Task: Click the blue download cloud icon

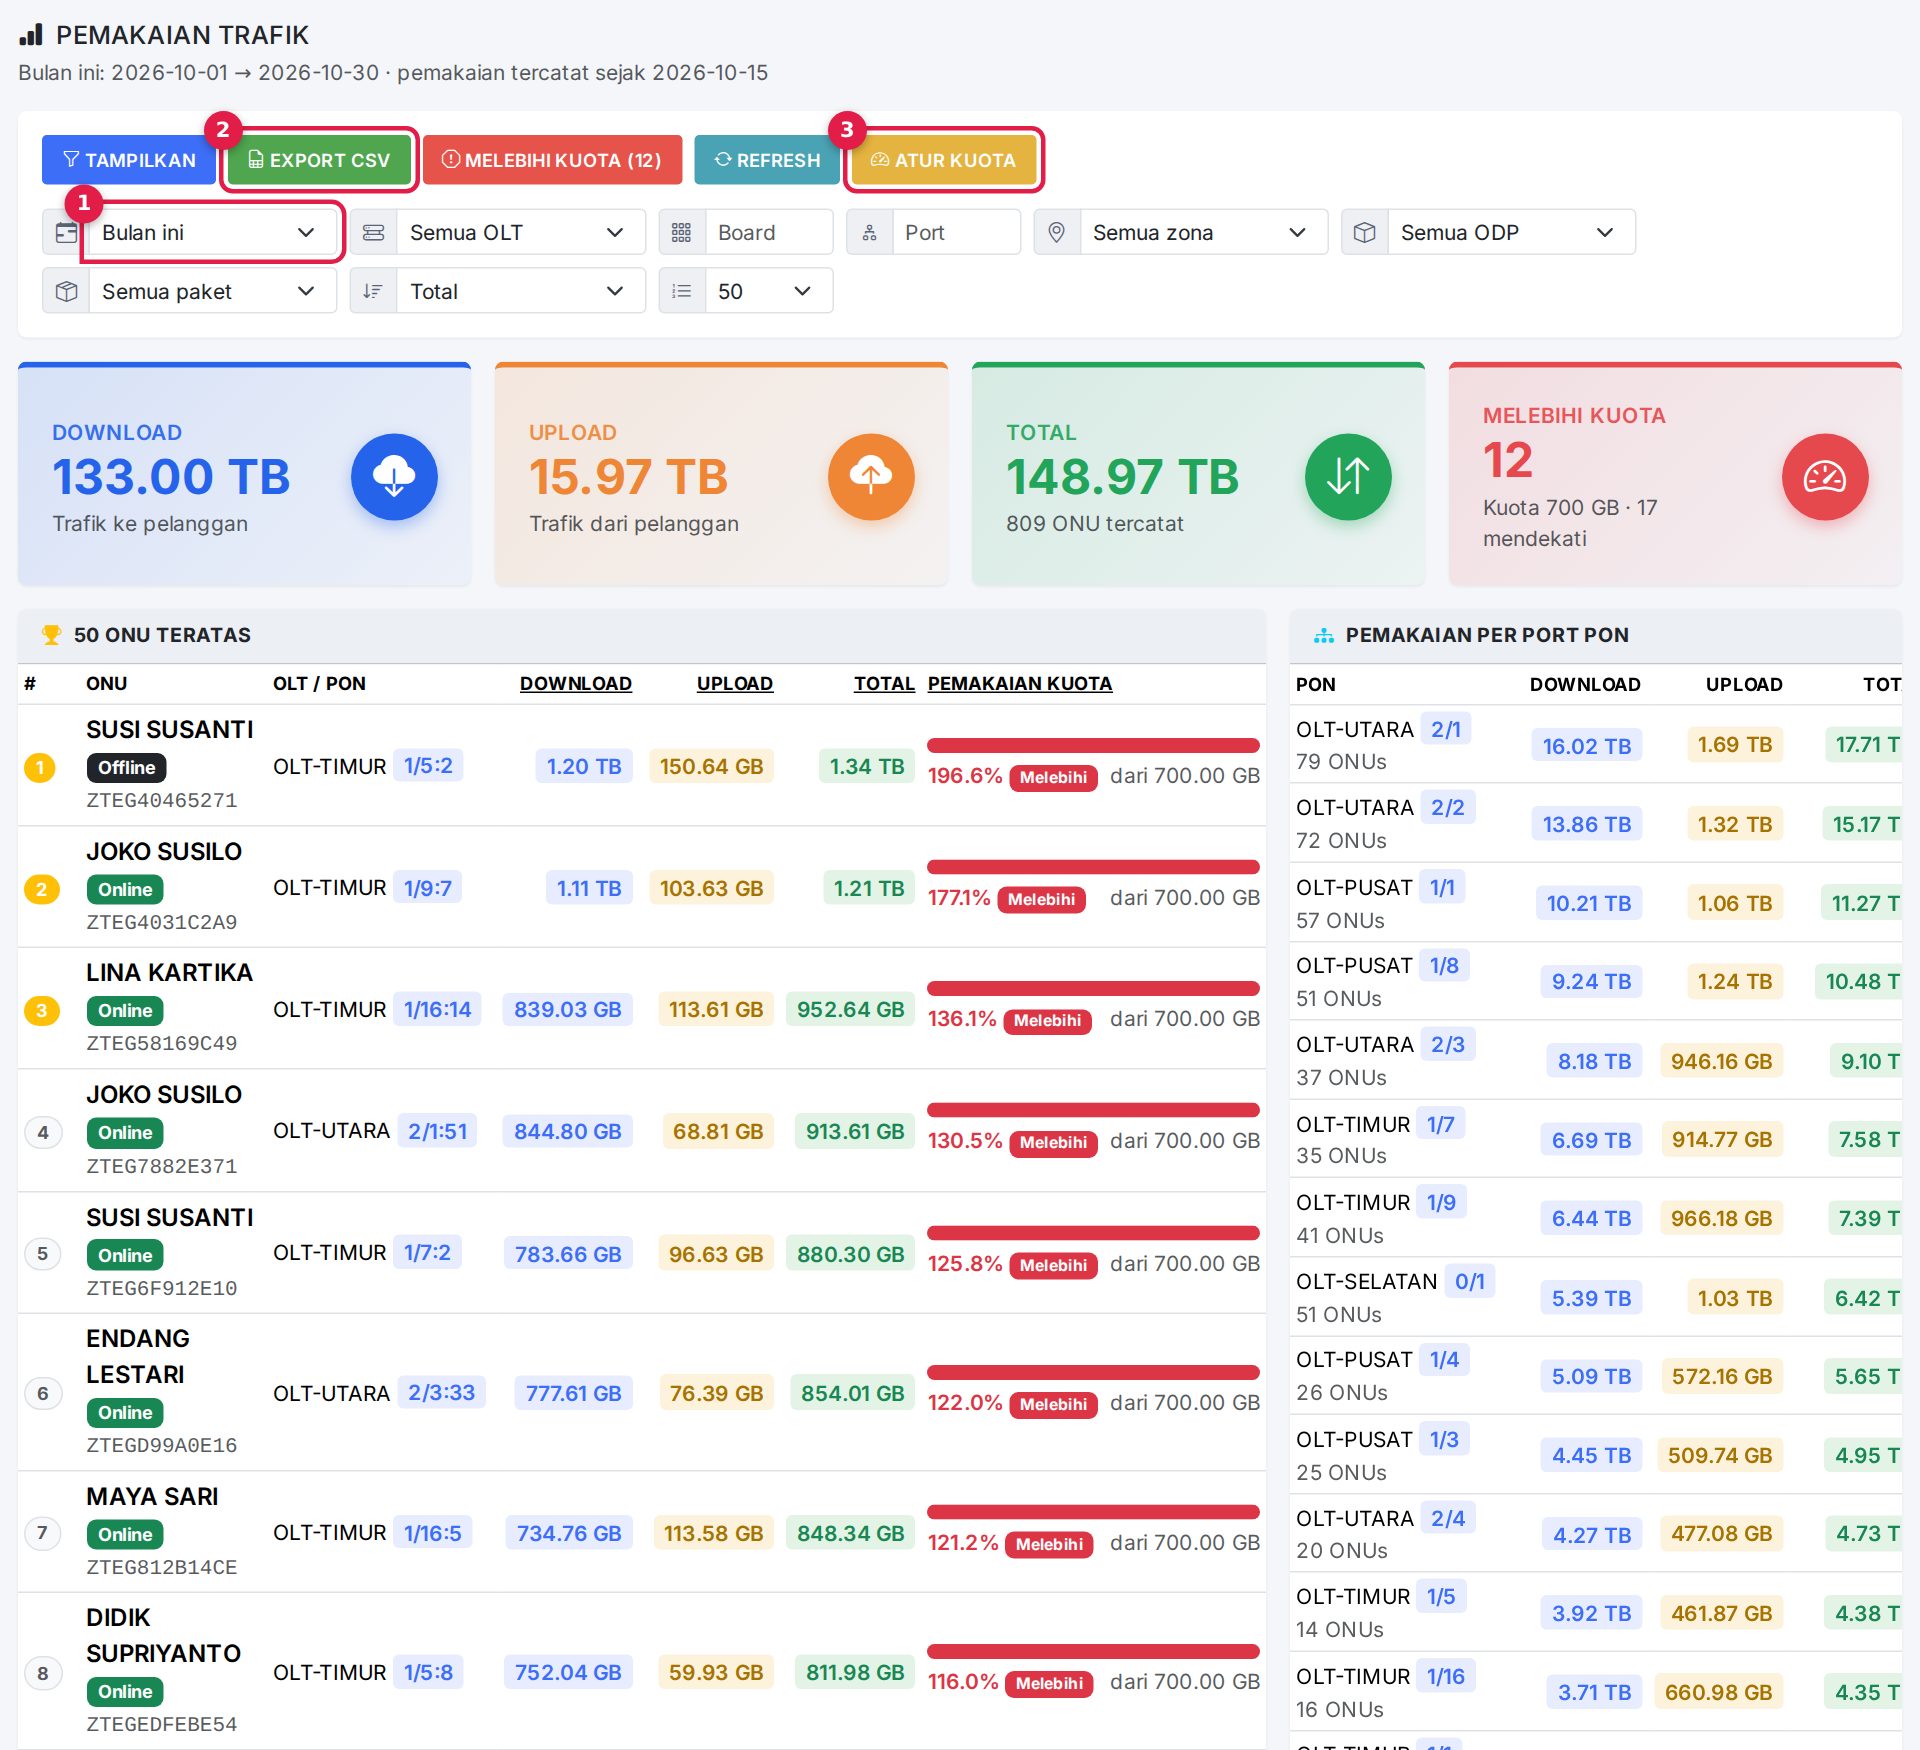Action: tap(394, 477)
